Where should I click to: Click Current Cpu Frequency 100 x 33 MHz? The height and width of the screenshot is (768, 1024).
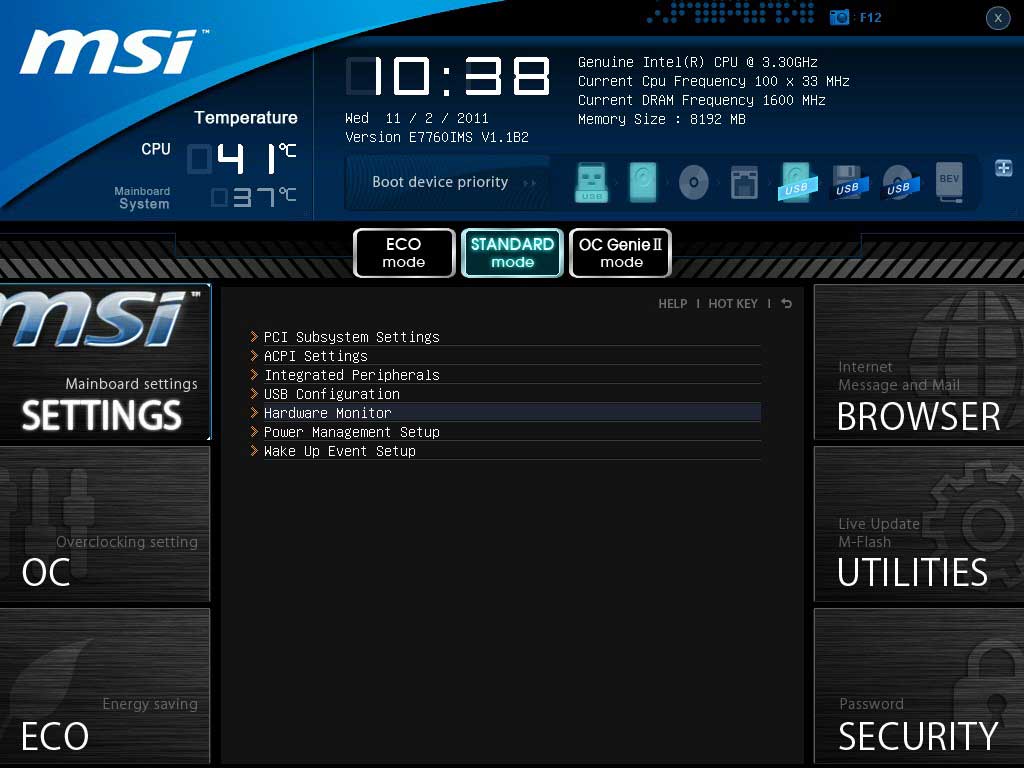(713, 81)
